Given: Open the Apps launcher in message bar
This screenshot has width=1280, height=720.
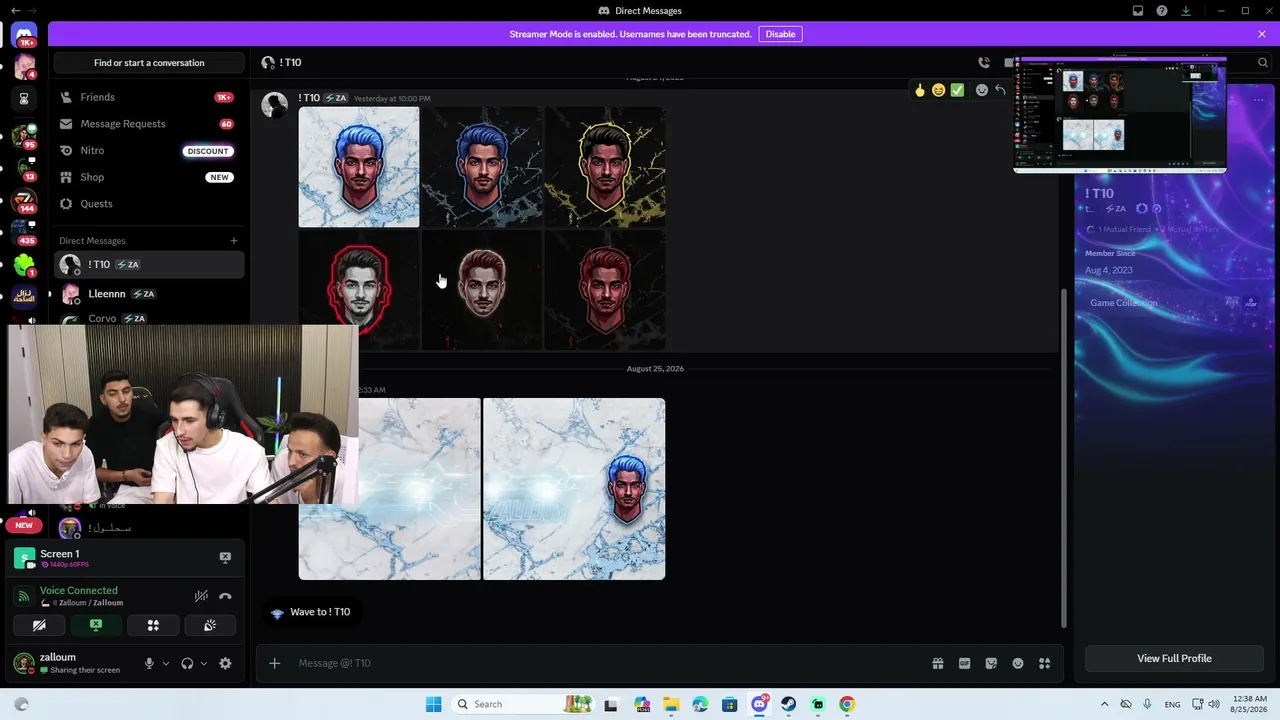Looking at the screenshot, I should tap(1045, 663).
